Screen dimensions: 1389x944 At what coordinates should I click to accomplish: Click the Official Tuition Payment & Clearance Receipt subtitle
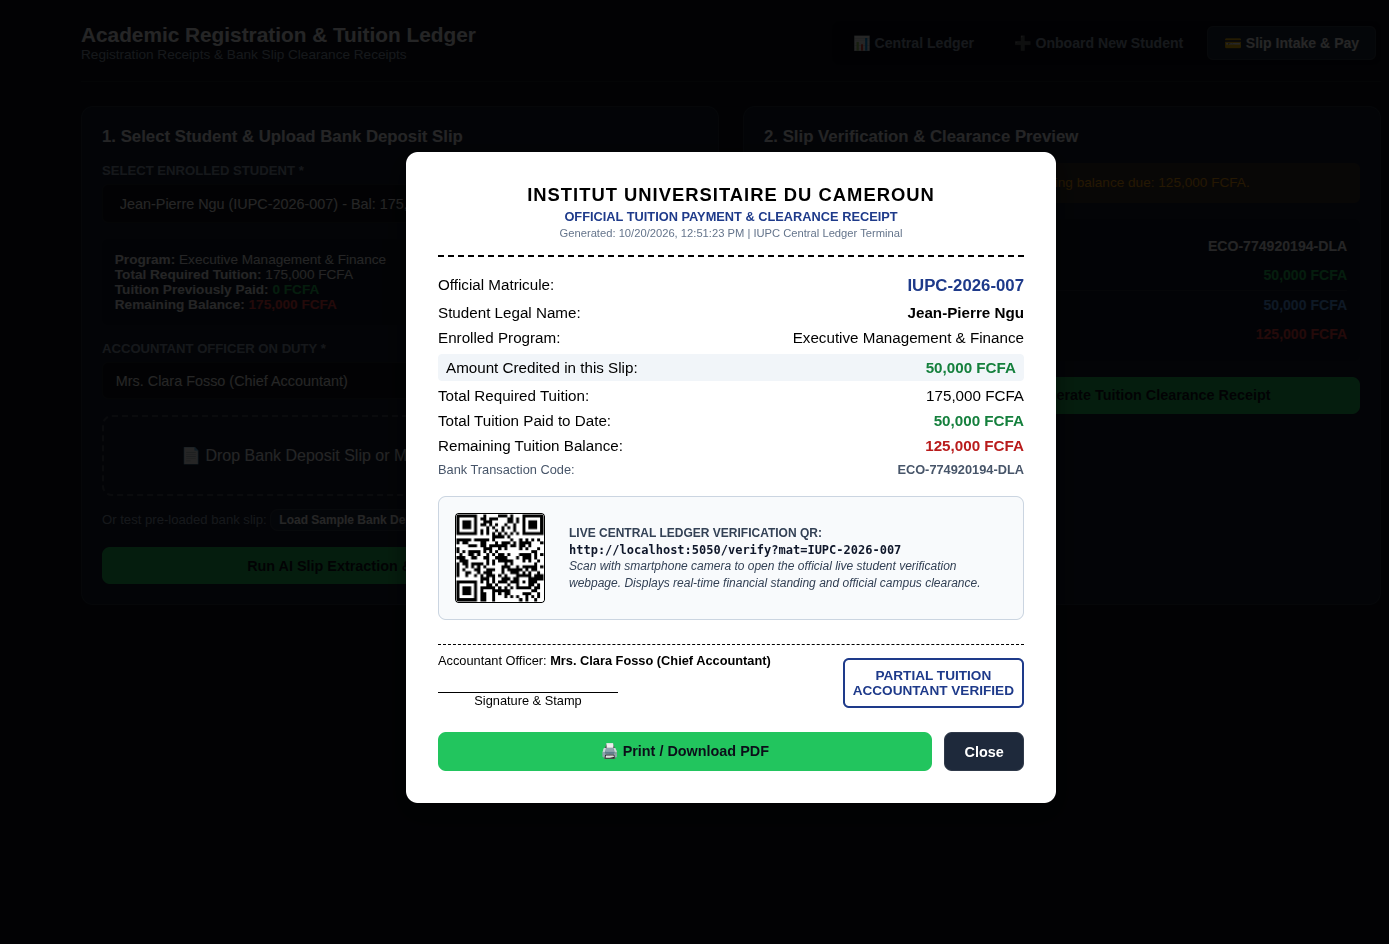pos(731,217)
